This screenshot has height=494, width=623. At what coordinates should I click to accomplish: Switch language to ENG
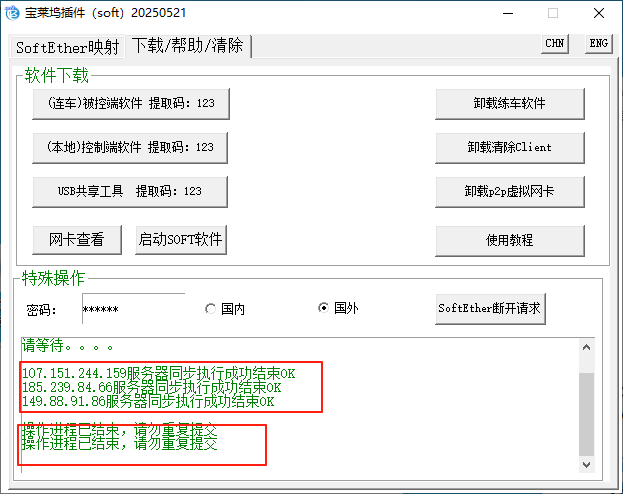[x=598, y=43]
